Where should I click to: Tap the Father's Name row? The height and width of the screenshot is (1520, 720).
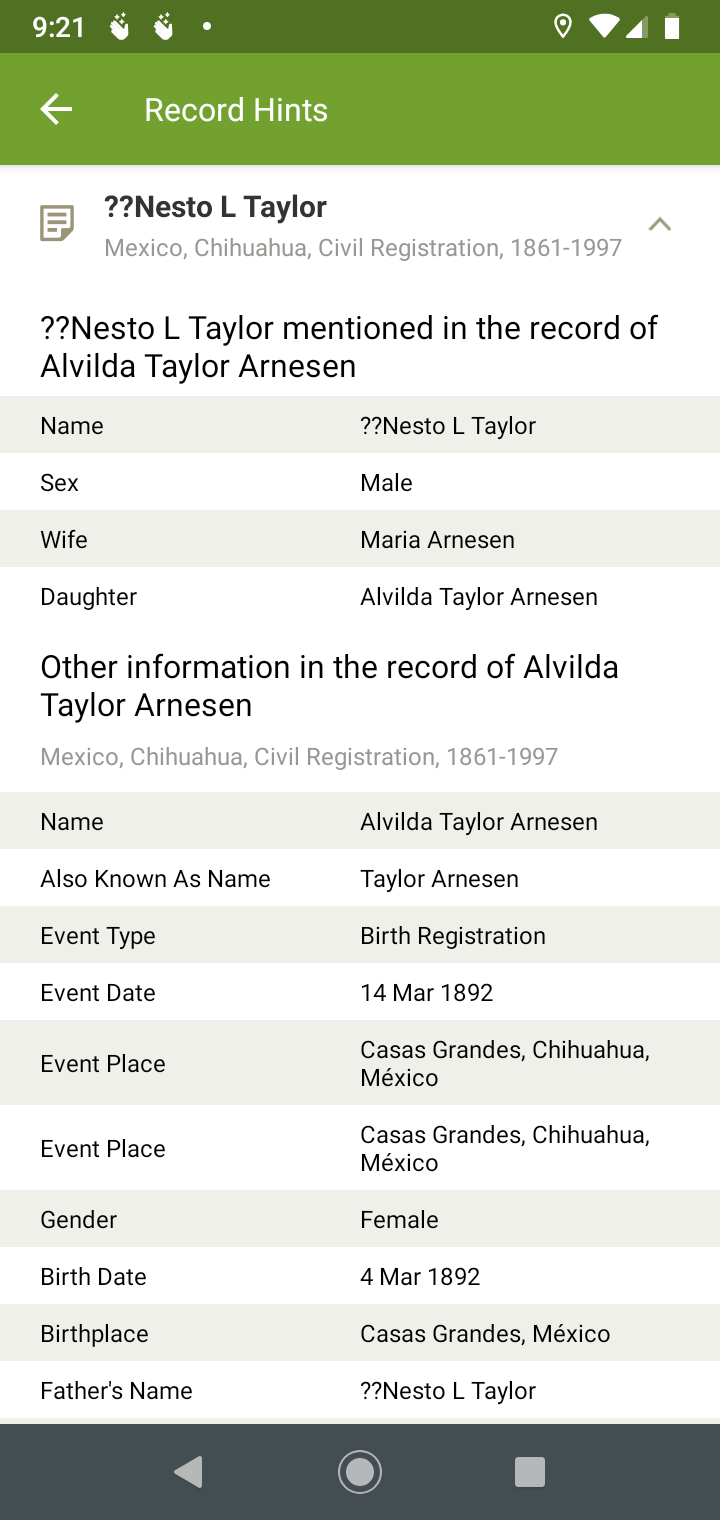click(360, 1391)
